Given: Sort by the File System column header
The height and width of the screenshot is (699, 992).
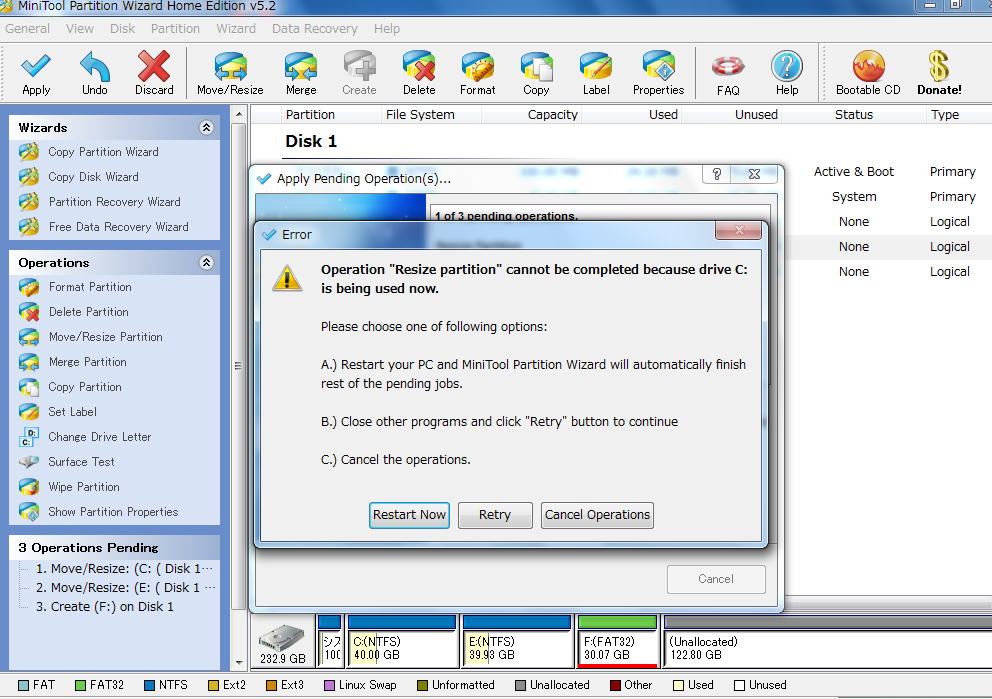Looking at the screenshot, I should pyautogui.click(x=420, y=114).
